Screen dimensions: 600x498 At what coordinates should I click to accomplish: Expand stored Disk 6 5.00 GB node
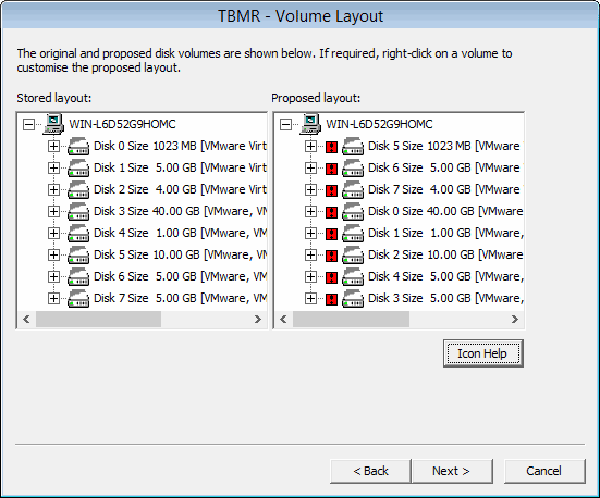coord(54,277)
